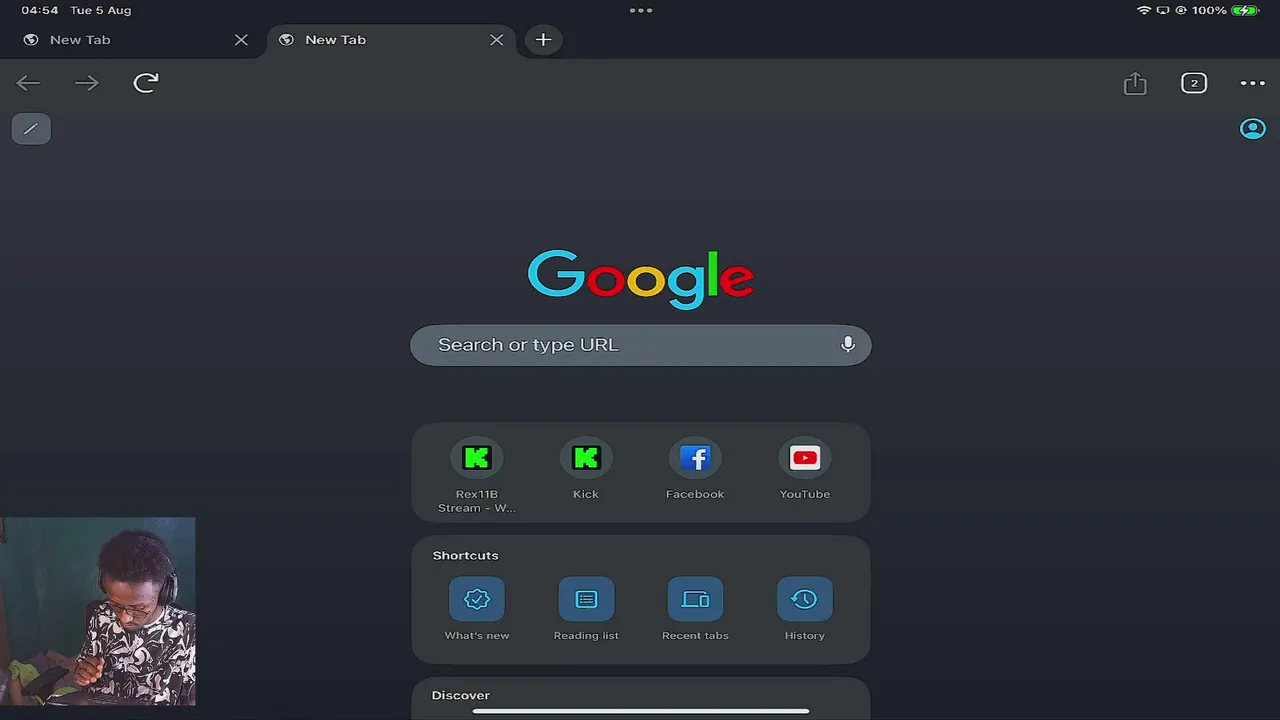Tap the 04:54 clock in status bar

click(x=40, y=10)
